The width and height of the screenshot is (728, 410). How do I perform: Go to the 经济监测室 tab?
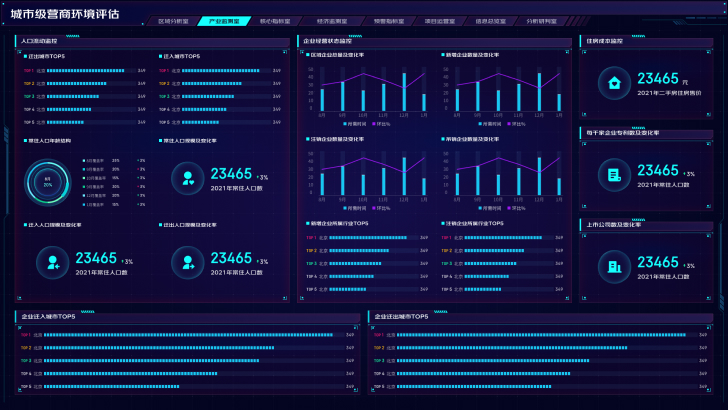click(332, 21)
